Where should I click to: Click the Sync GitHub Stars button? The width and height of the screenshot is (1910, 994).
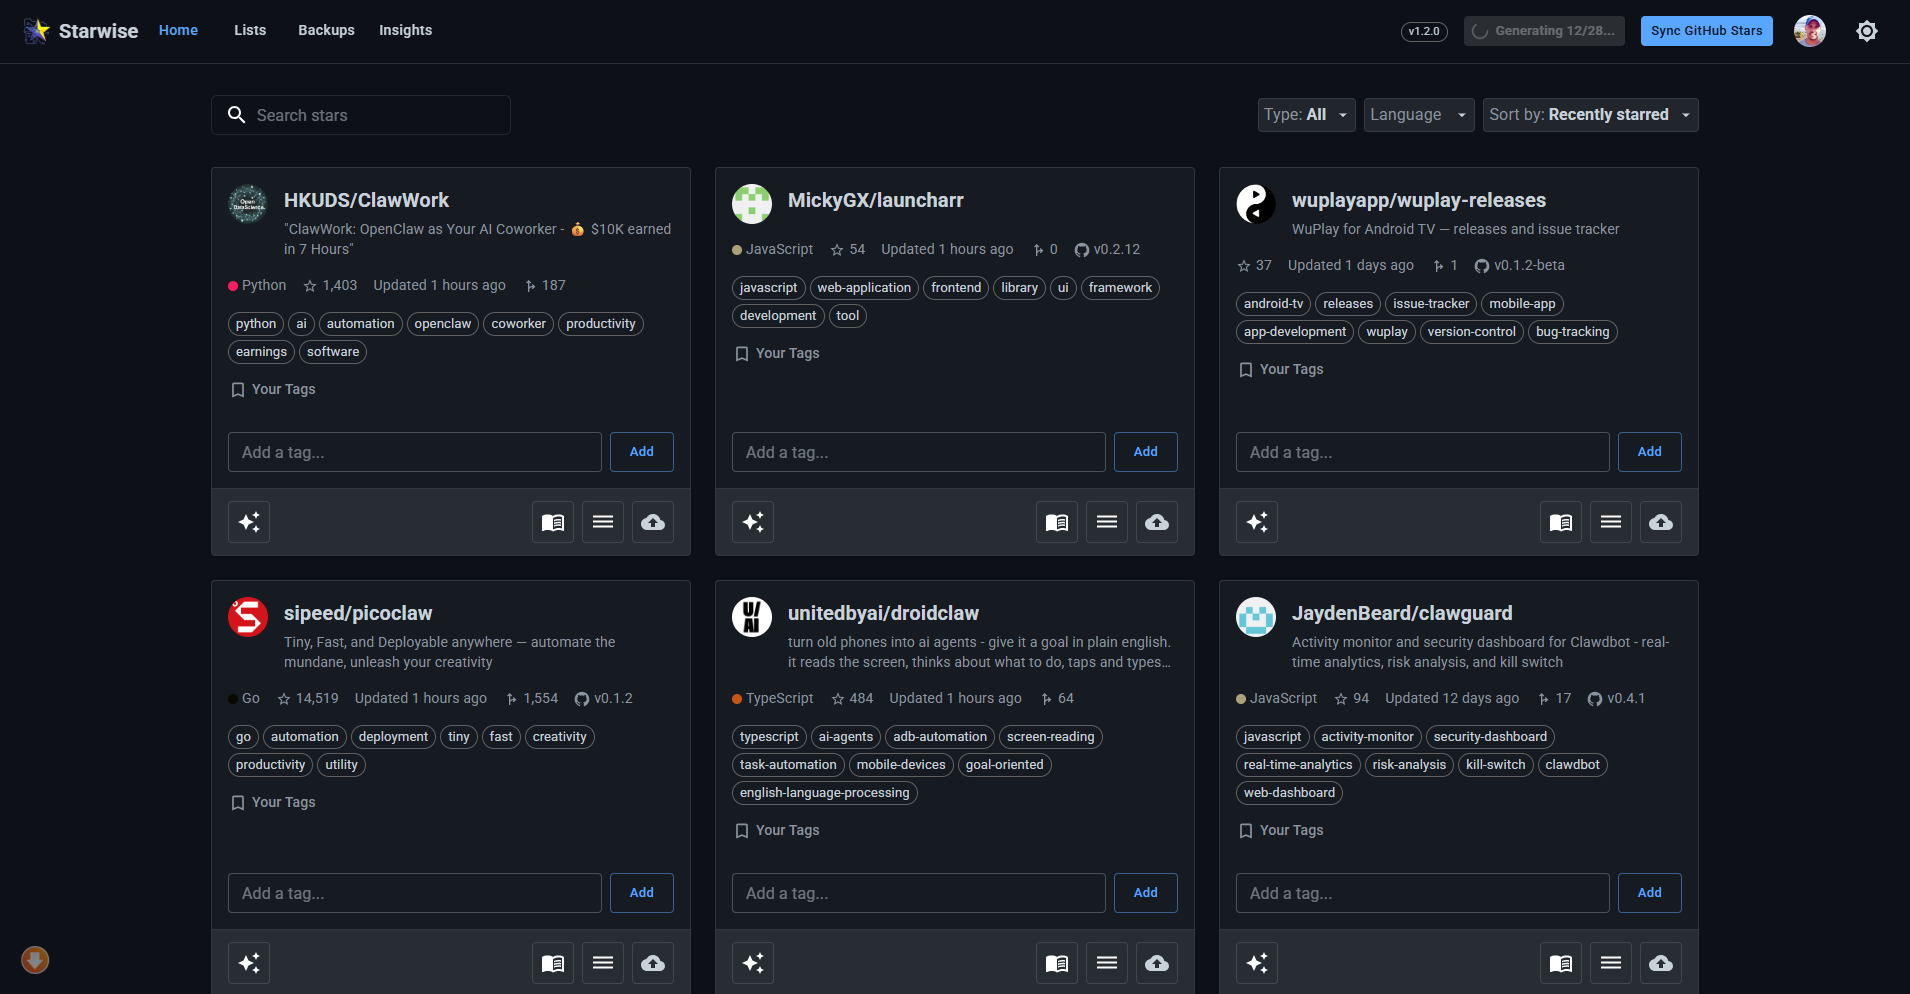tap(1707, 31)
